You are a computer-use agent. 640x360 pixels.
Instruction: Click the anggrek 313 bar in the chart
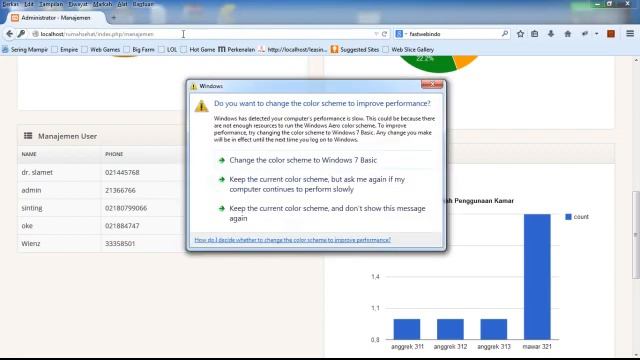point(494,329)
